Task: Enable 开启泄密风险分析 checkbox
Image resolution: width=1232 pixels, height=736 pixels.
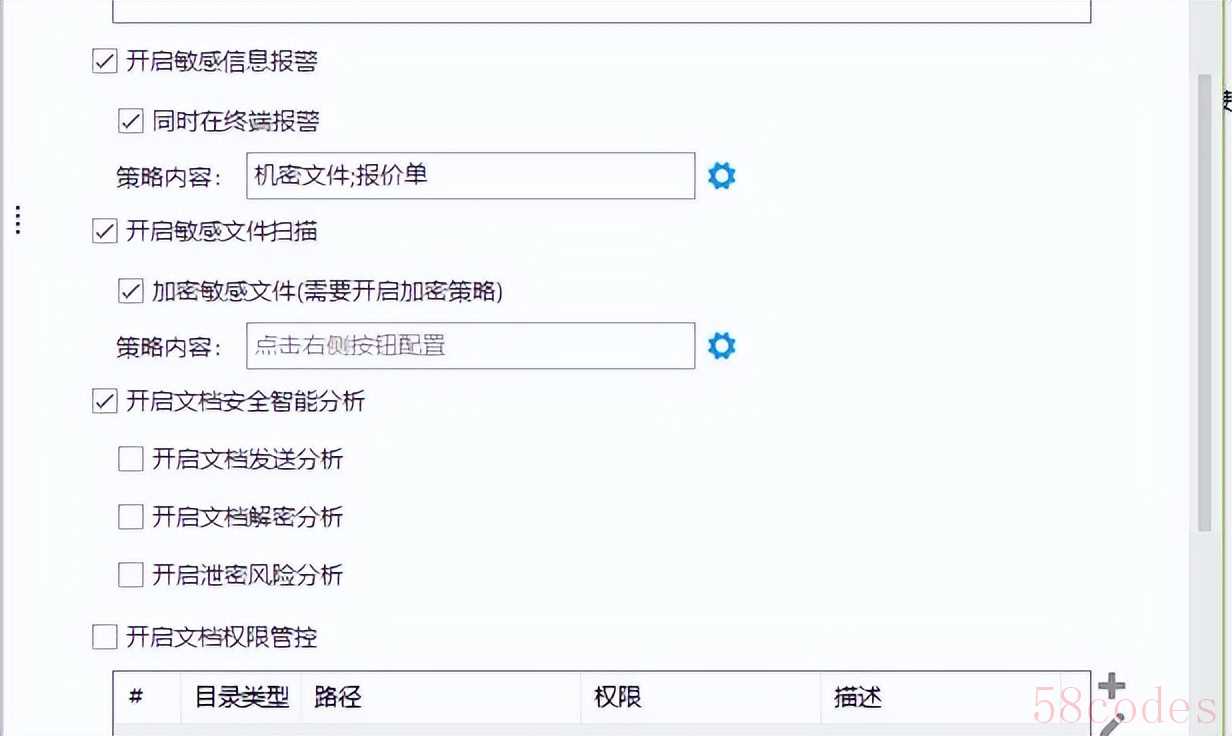Action: coord(131,575)
